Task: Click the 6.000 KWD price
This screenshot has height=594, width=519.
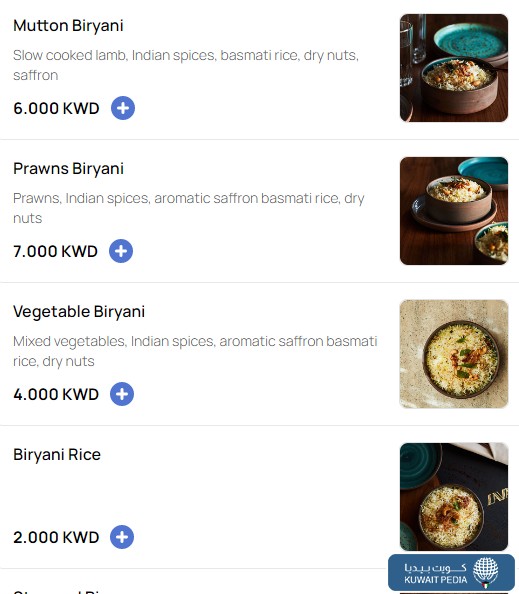Action: (56, 108)
